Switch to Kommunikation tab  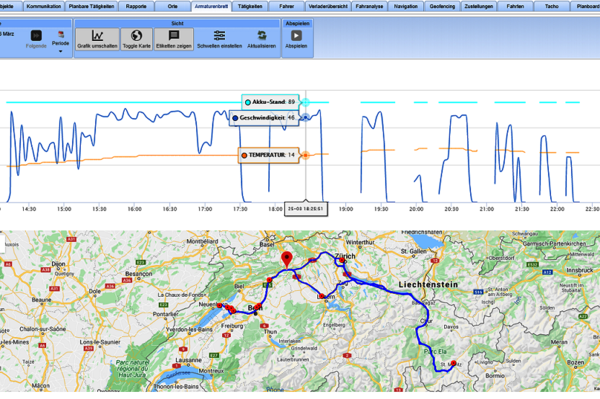coord(44,6)
